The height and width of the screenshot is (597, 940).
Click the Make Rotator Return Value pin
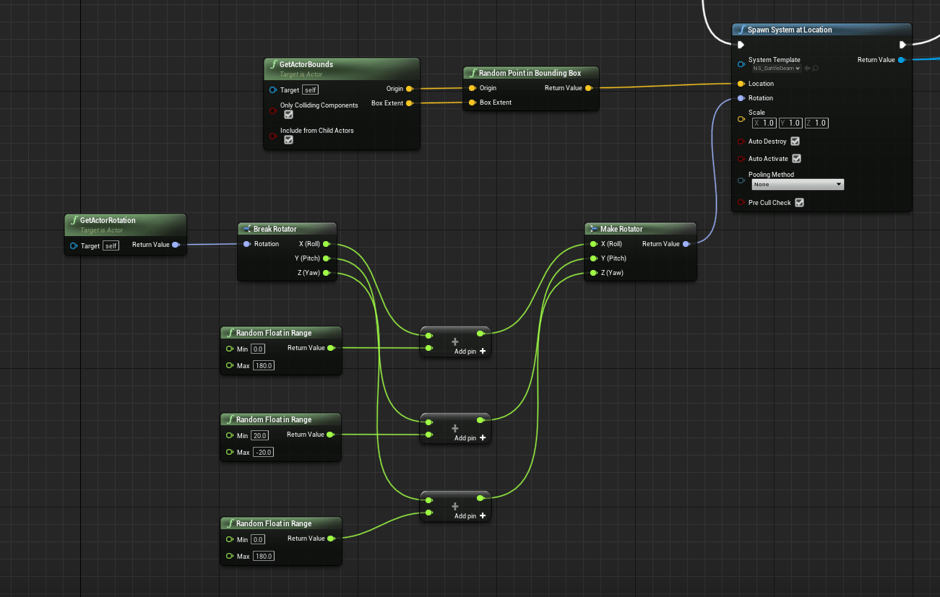[x=686, y=244]
